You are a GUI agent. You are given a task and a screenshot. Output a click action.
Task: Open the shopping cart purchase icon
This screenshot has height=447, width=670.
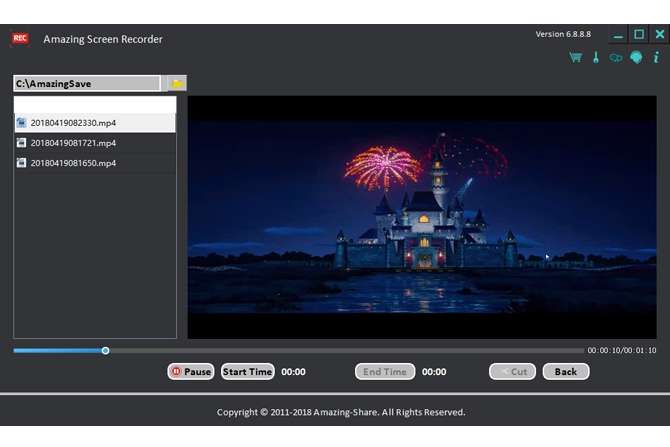[x=576, y=57]
